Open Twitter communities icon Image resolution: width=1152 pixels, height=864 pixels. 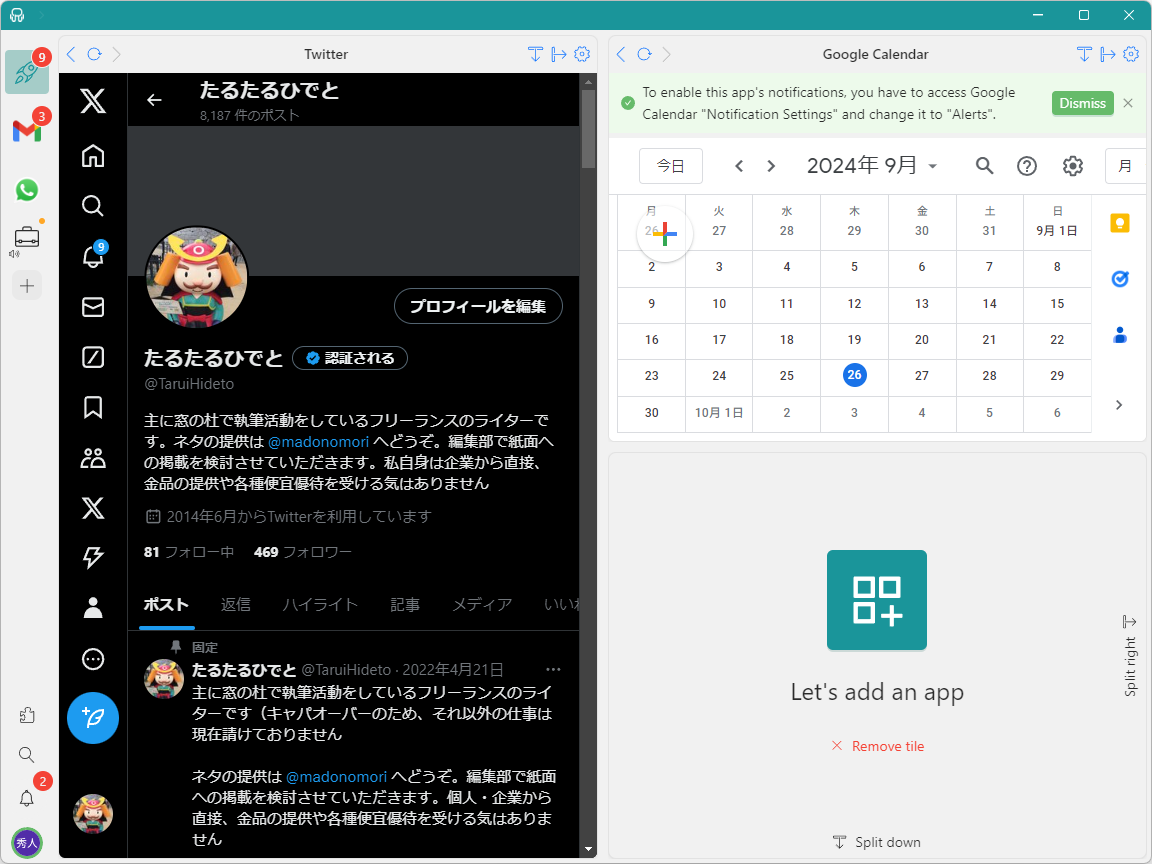click(93, 457)
